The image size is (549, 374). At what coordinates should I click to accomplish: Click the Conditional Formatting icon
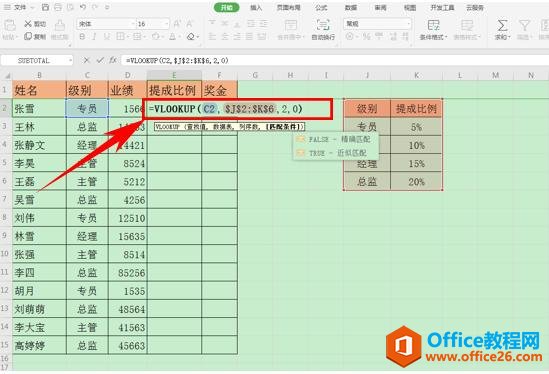[433, 25]
